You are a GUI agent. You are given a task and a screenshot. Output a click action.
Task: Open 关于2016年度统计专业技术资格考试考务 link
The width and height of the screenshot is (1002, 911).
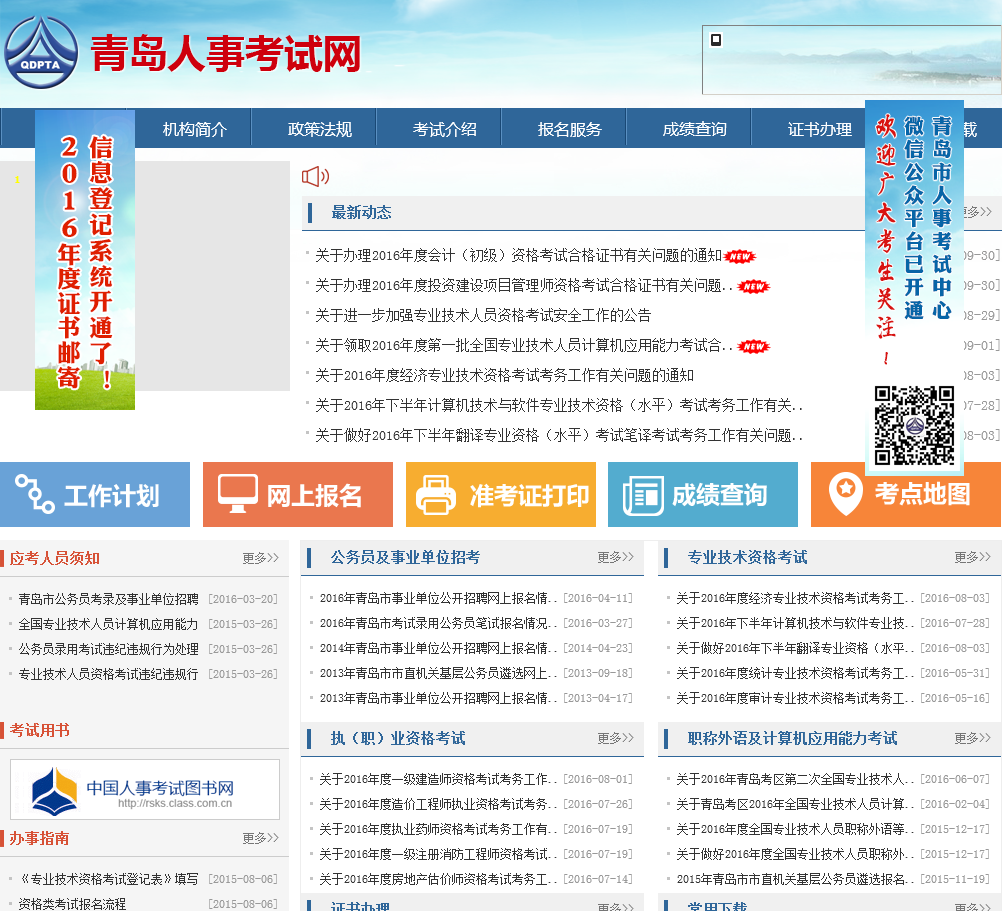tap(795, 673)
